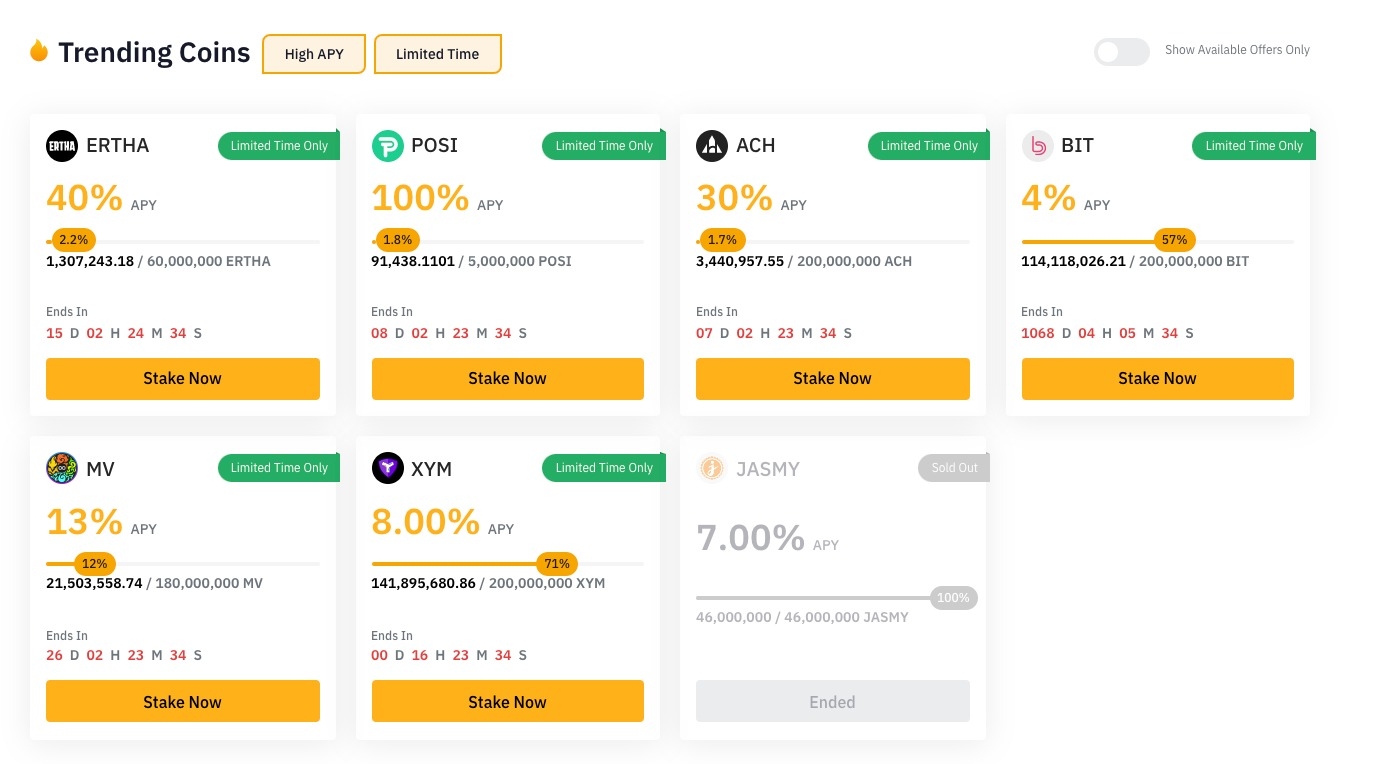The image size is (1380, 764).
Task: Click the MV countdown showing 26 D
Action: (x=124, y=655)
